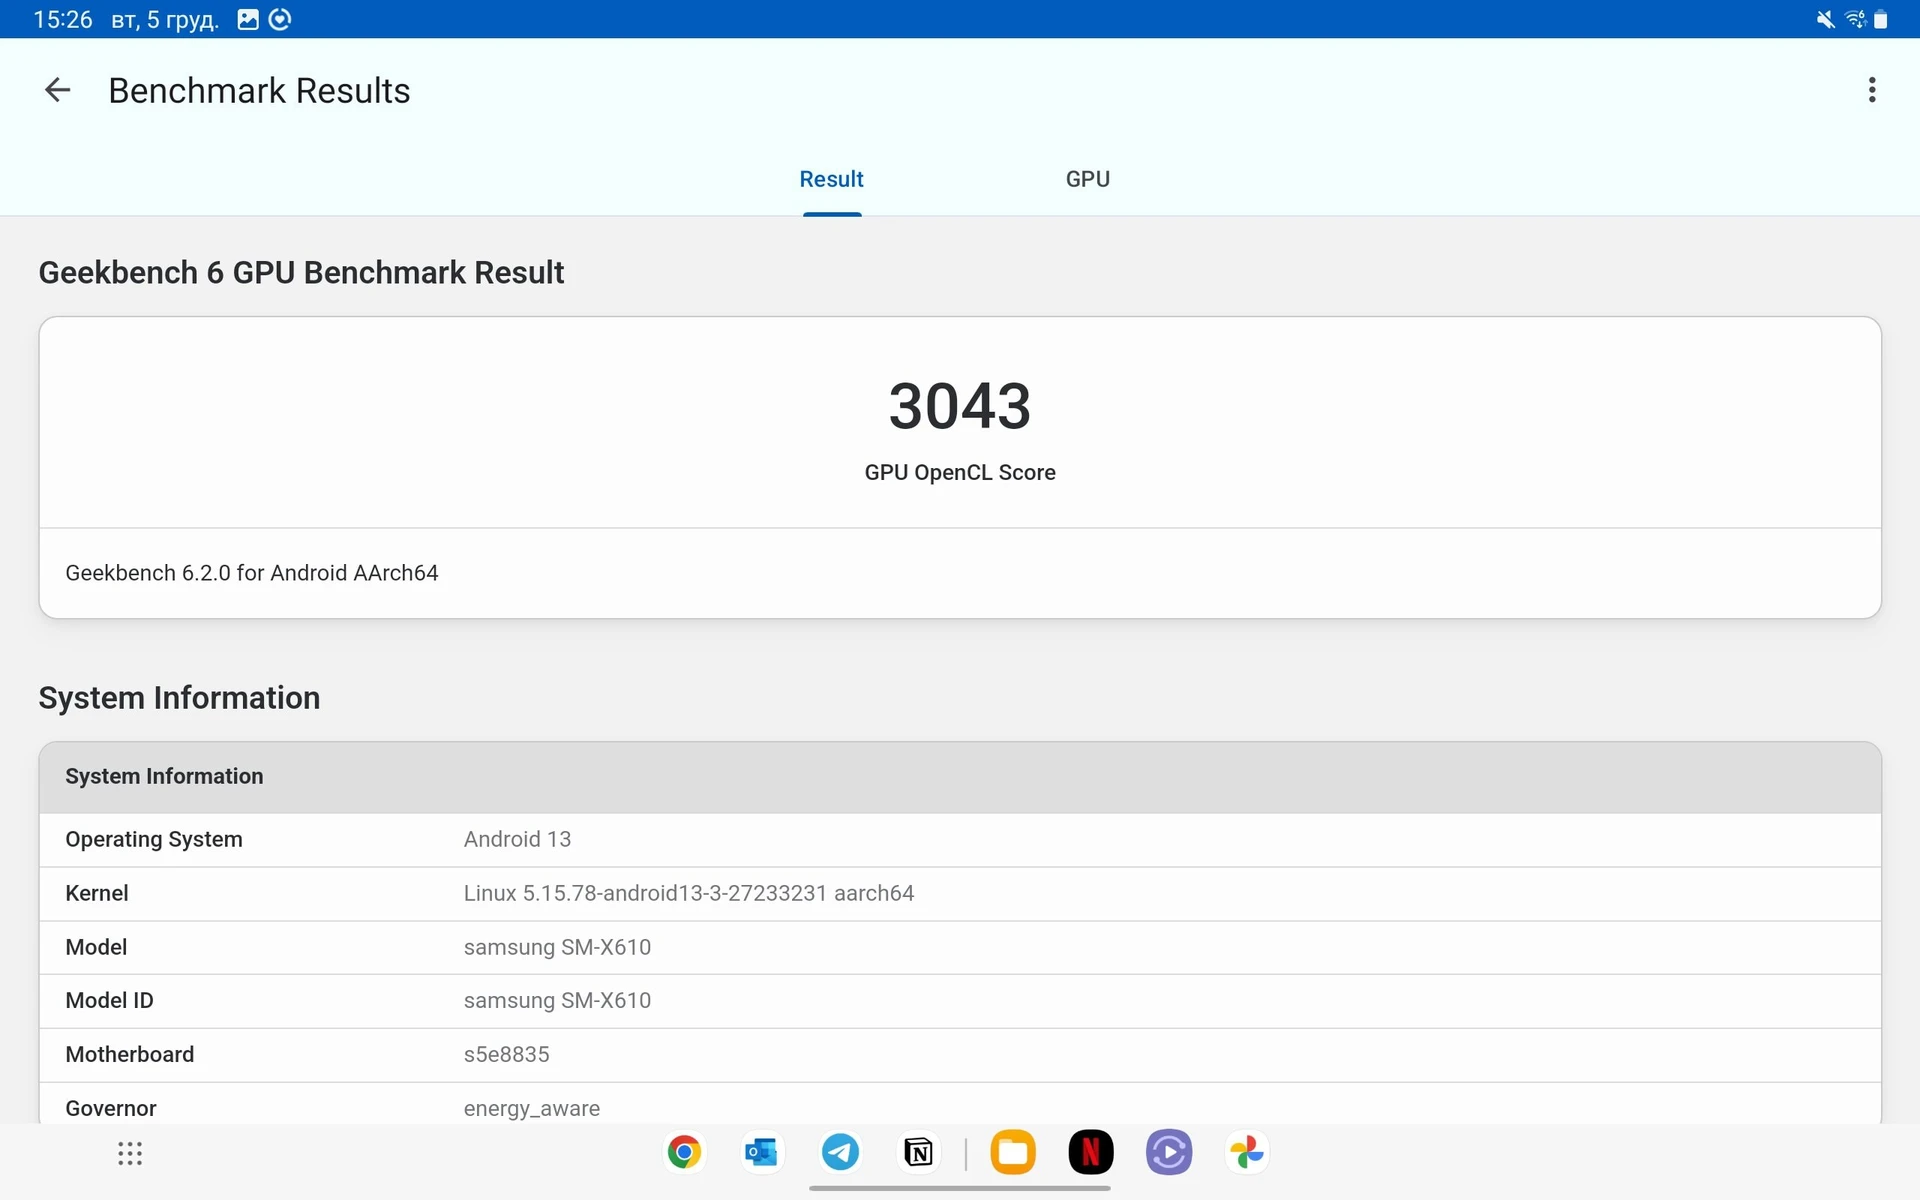
Task: Tap the picture notification icon in status bar
Action: 248,20
